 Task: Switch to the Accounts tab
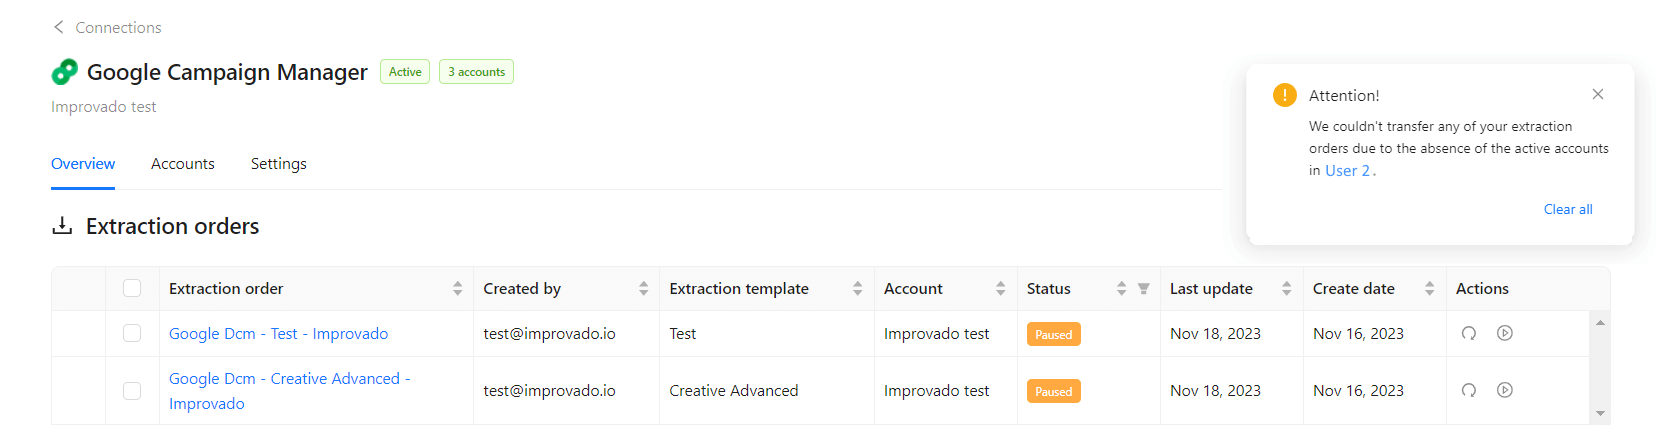[x=183, y=164]
